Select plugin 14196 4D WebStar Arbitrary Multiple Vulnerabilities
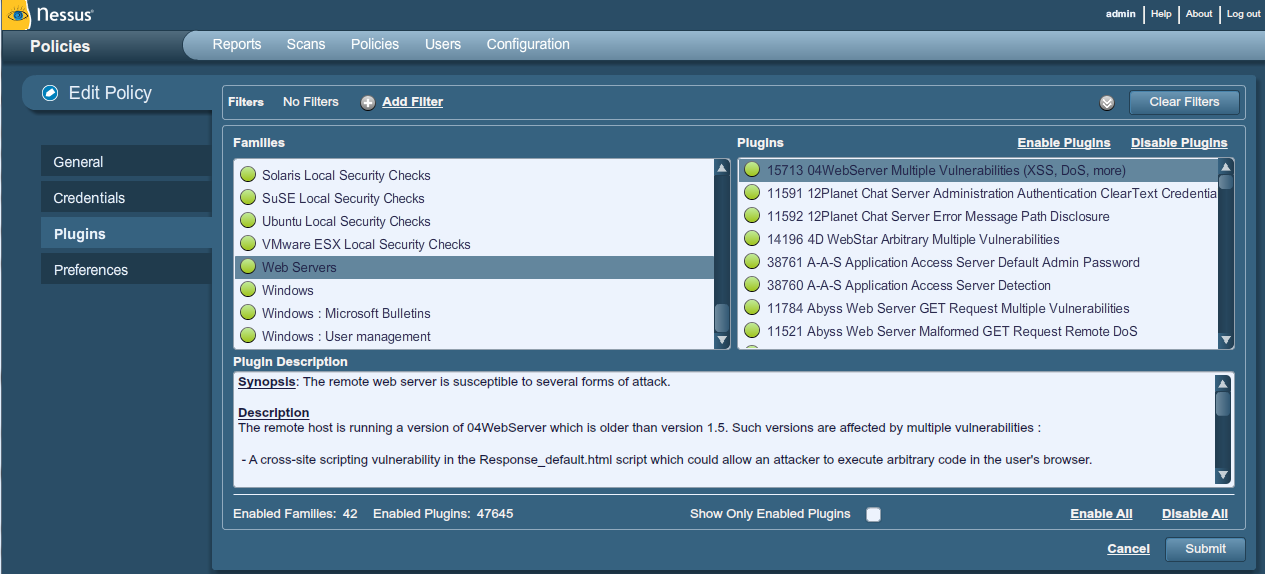 click(x=978, y=239)
